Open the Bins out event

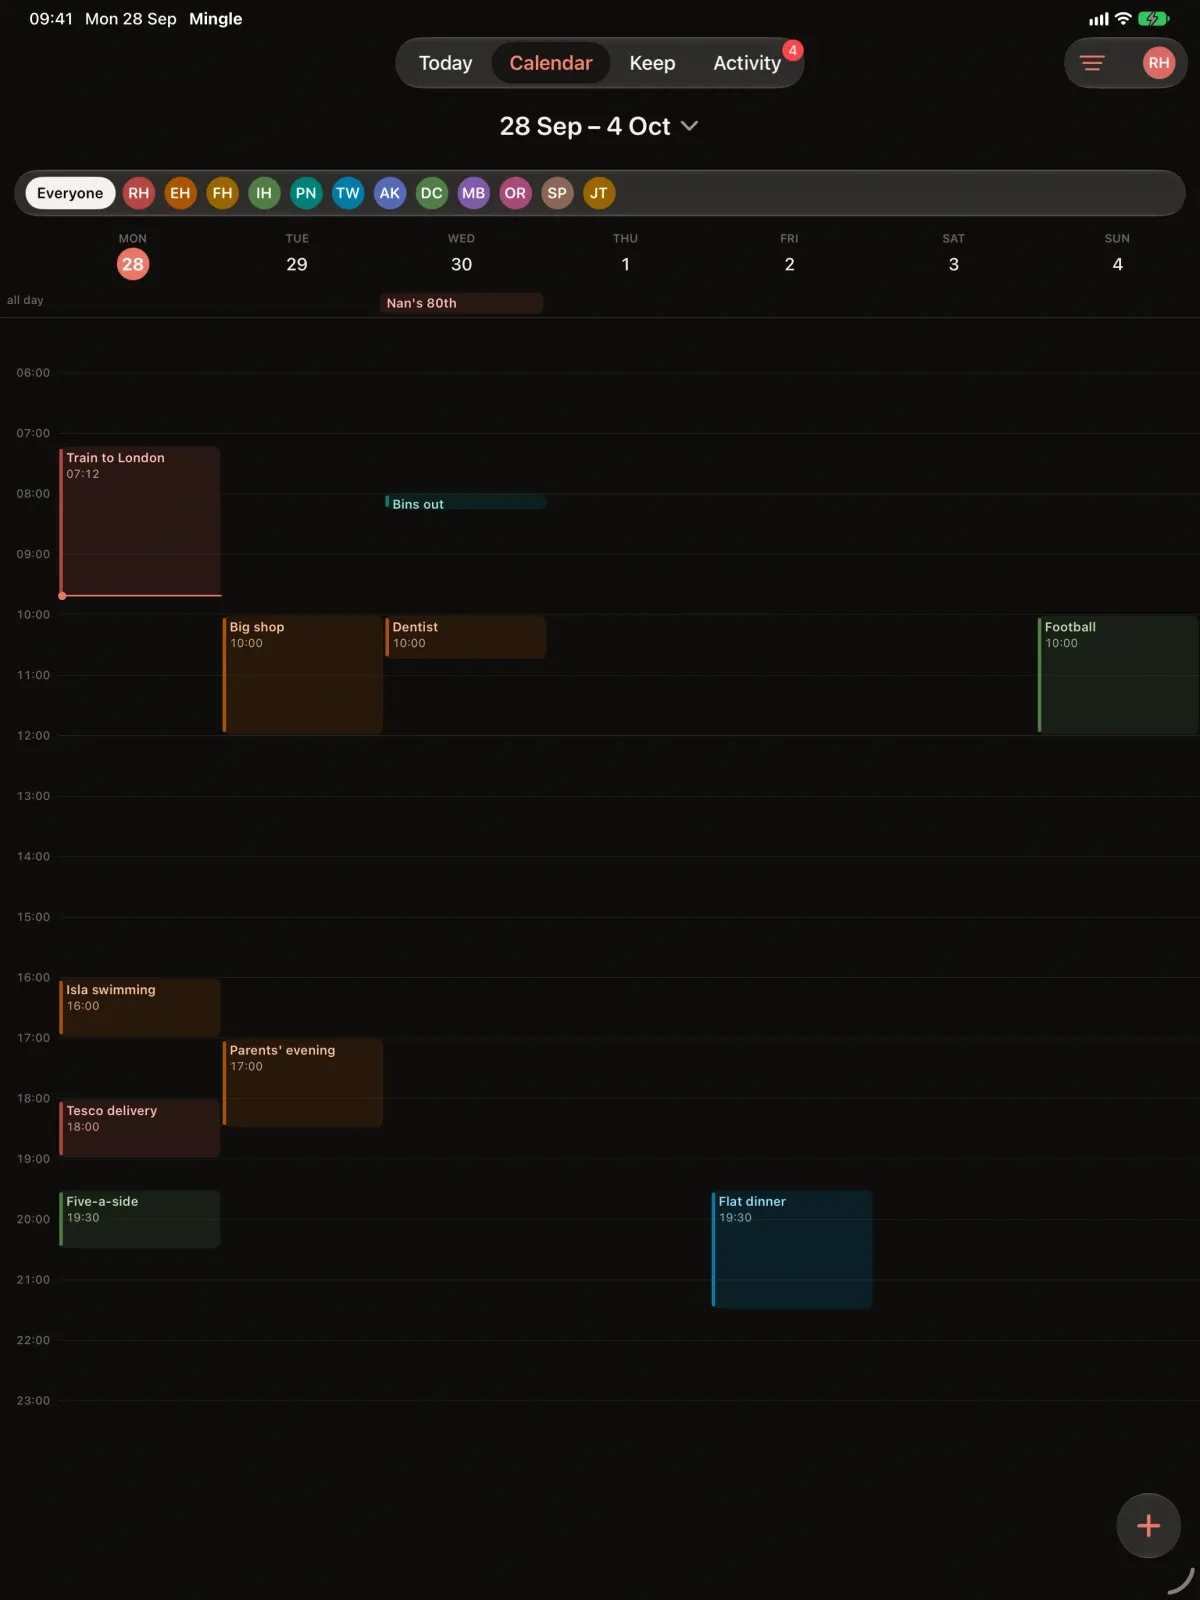click(465, 502)
